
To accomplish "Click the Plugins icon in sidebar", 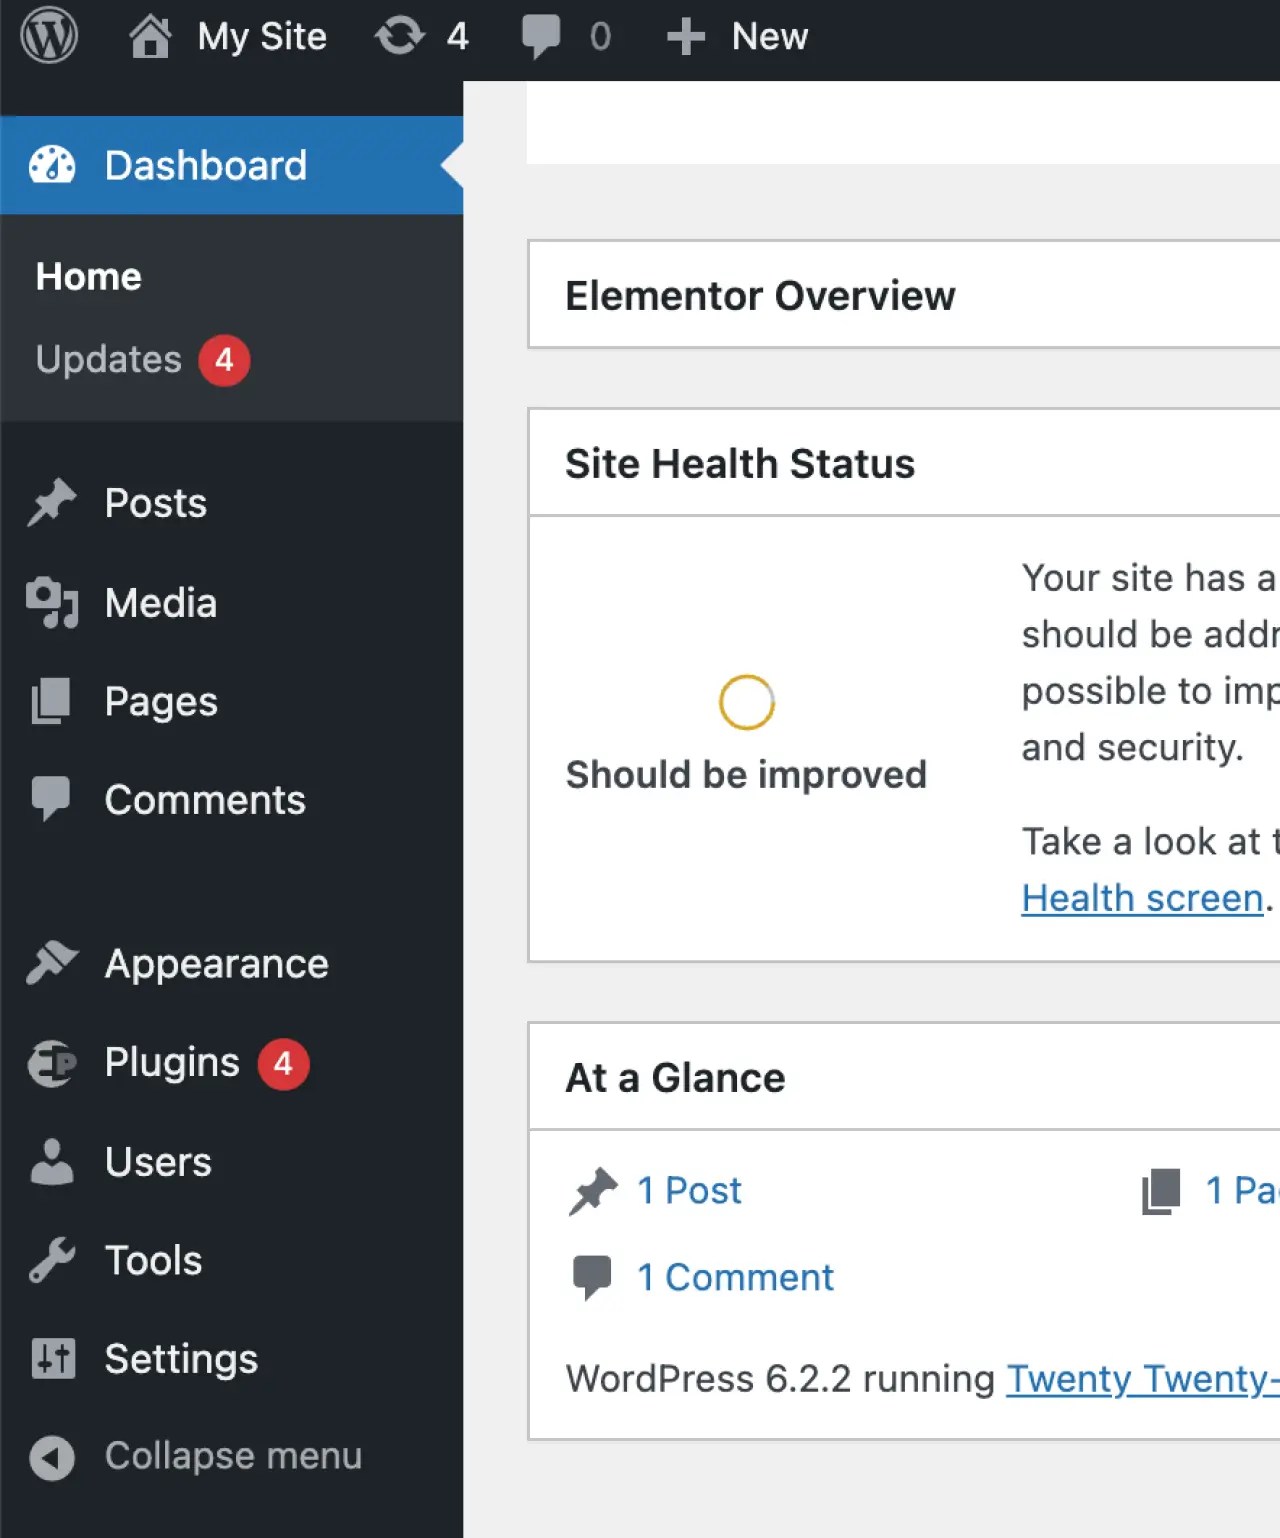I will [52, 1062].
